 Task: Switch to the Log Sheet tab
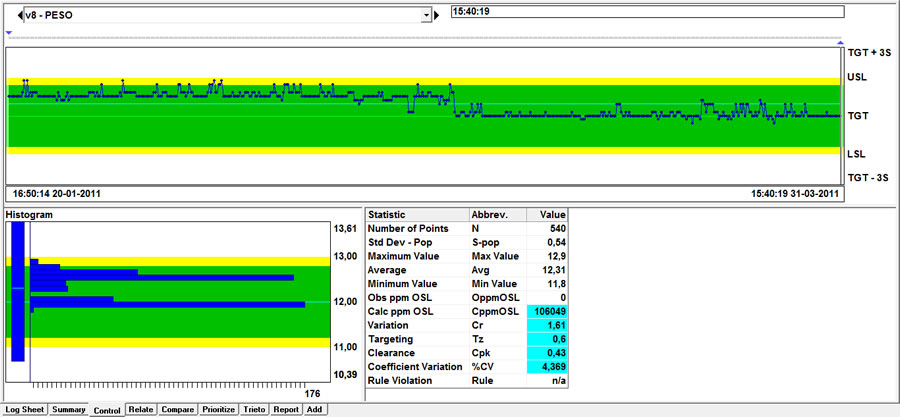coord(25,409)
